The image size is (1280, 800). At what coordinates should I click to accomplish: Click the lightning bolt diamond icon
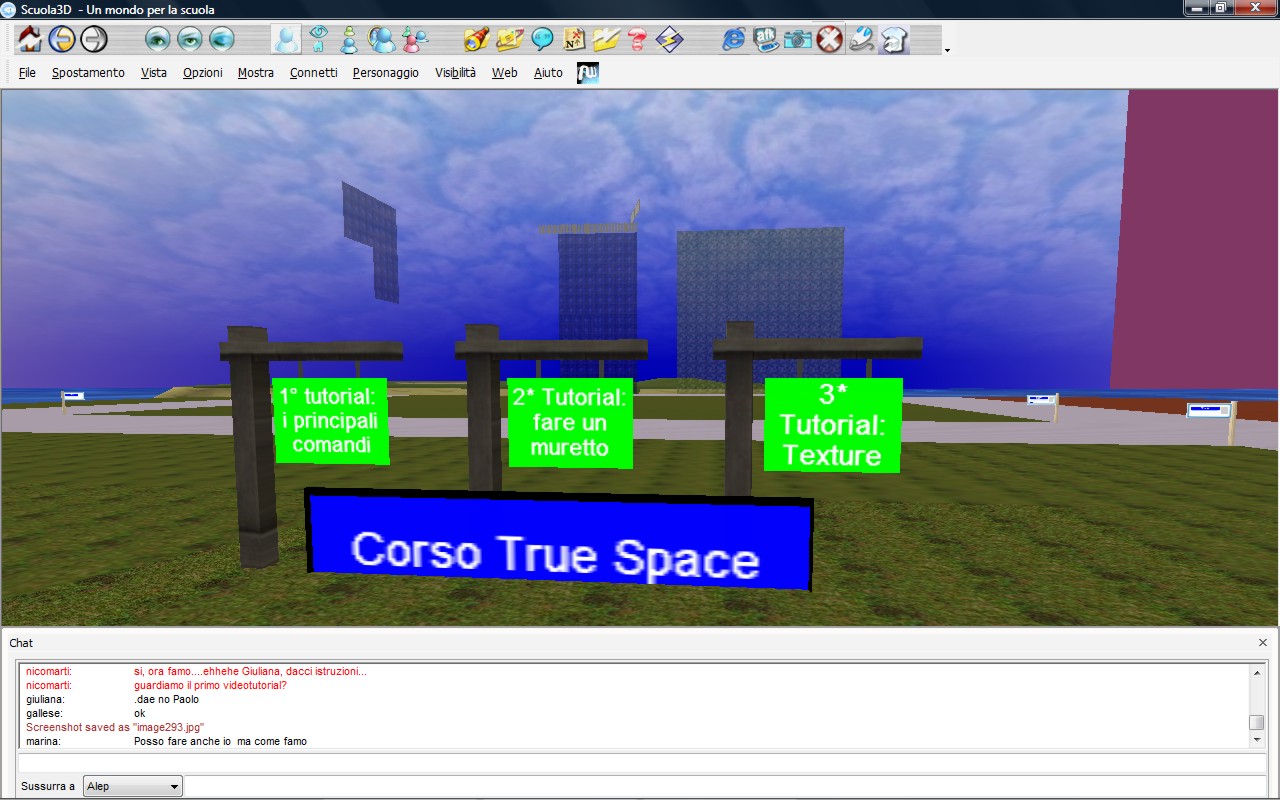[670, 39]
